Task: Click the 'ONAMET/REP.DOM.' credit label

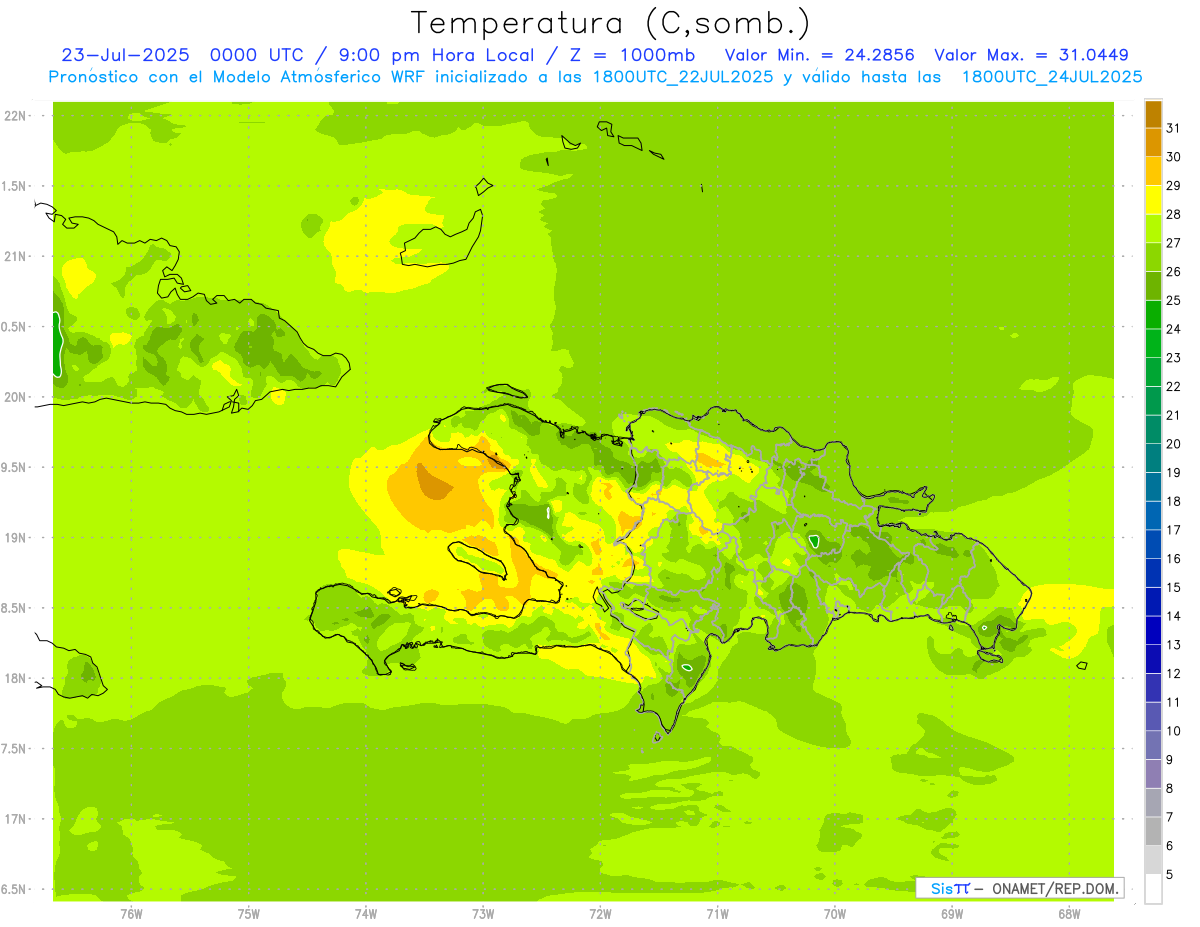Action: [x=1055, y=888]
